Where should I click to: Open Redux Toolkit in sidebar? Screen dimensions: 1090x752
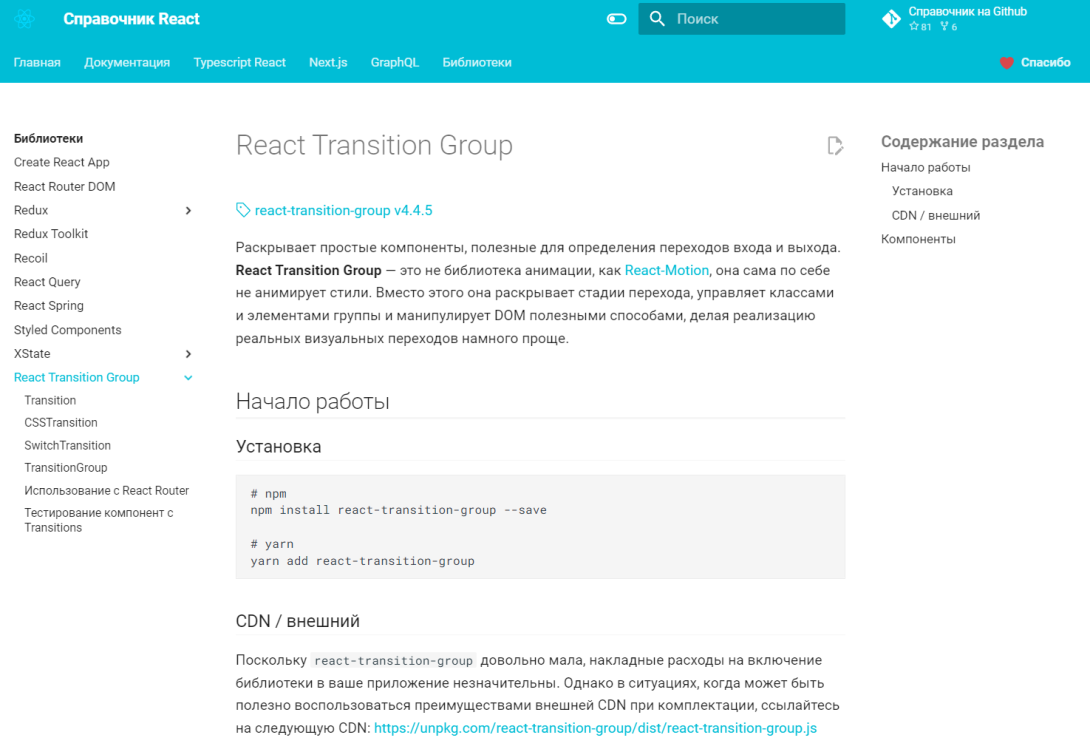(51, 234)
